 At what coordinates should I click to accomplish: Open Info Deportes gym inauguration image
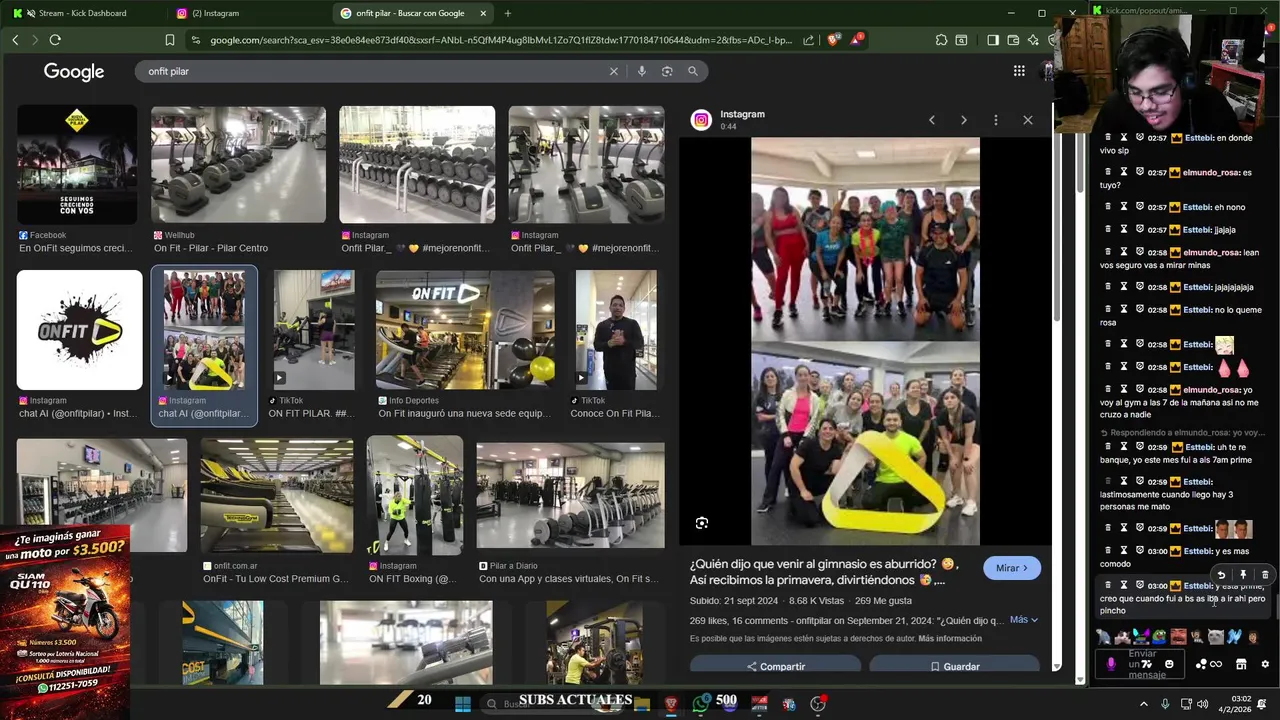pyautogui.click(x=465, y=330)
